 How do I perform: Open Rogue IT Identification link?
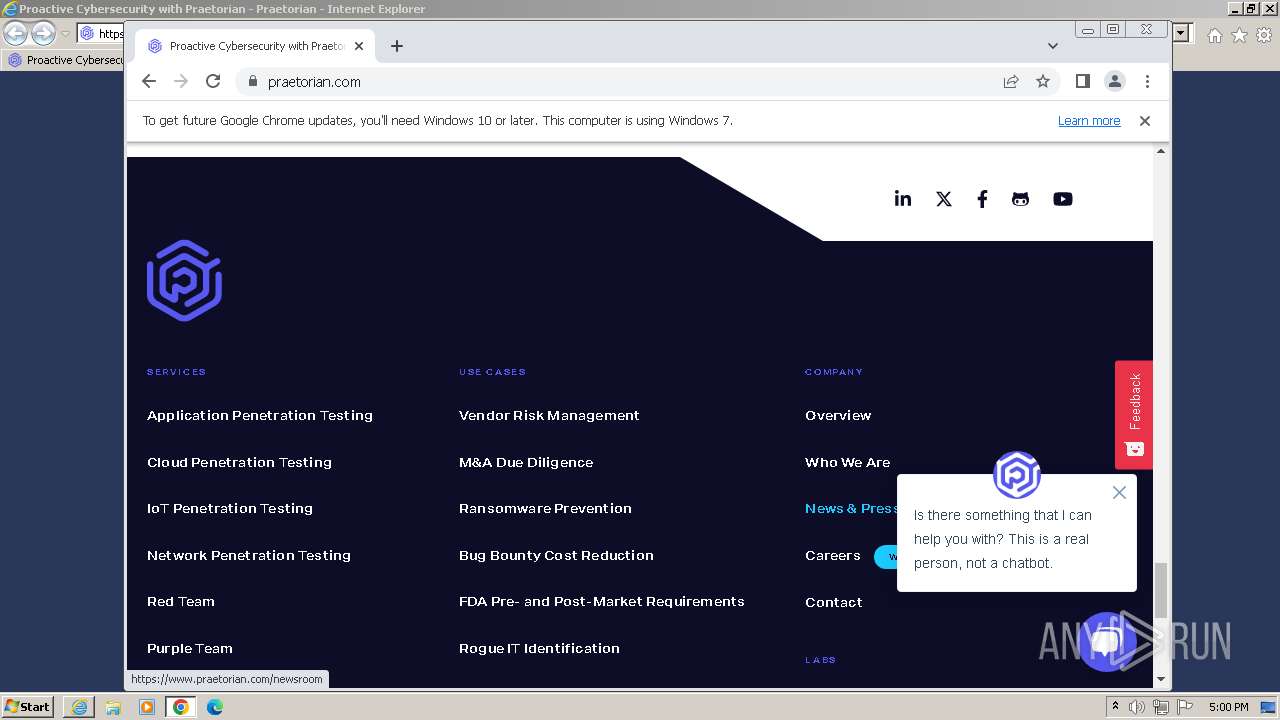539,648
